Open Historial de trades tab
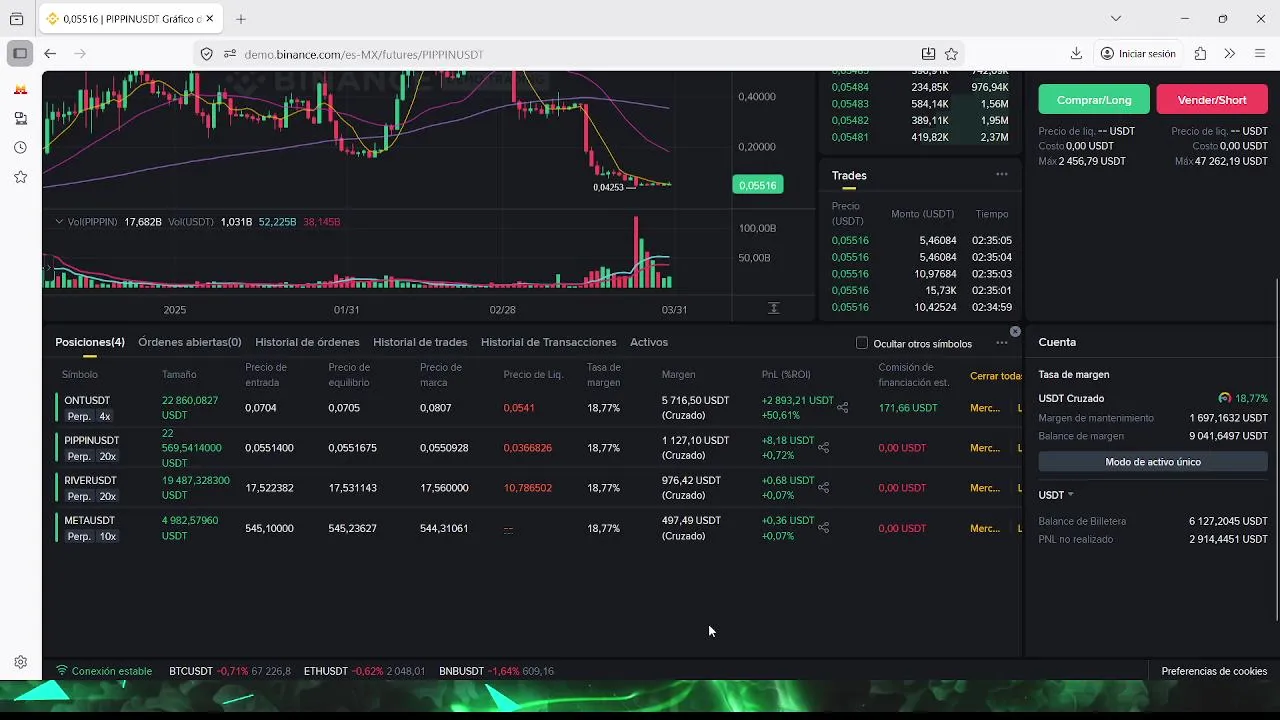This screenshot has height=720, width=1280. [x=420, y=342]
